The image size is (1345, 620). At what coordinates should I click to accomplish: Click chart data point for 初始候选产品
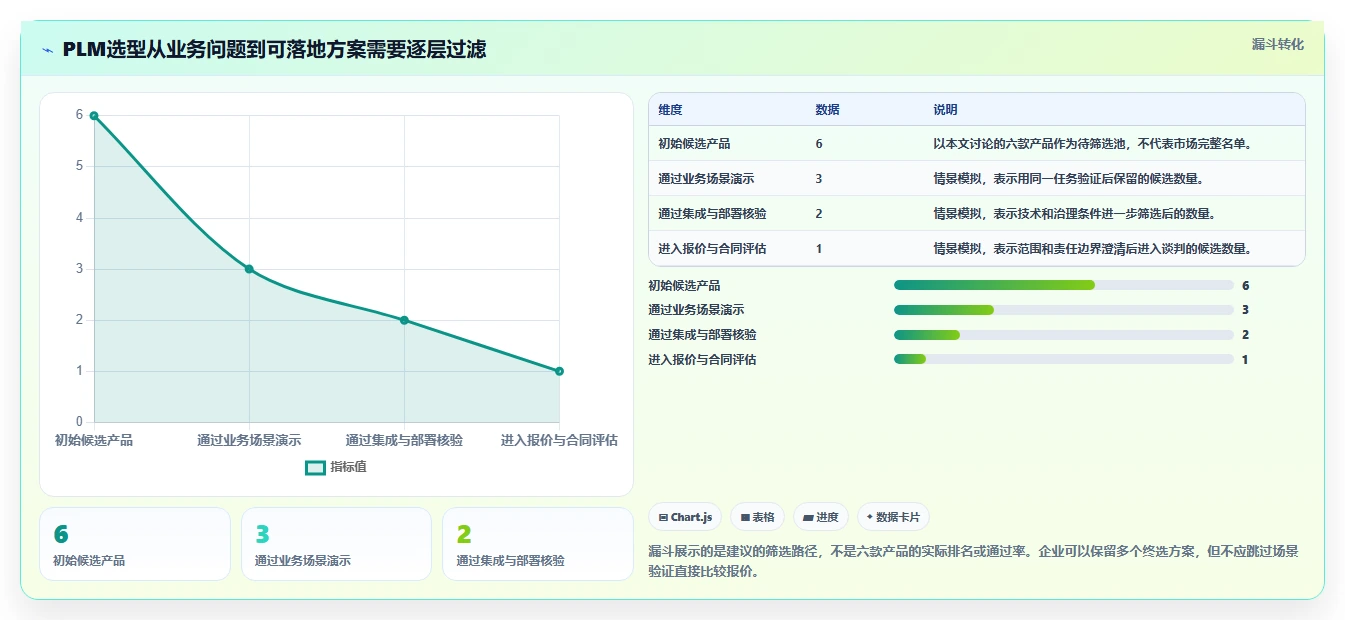pyautogui.click(x=94, y=116)
